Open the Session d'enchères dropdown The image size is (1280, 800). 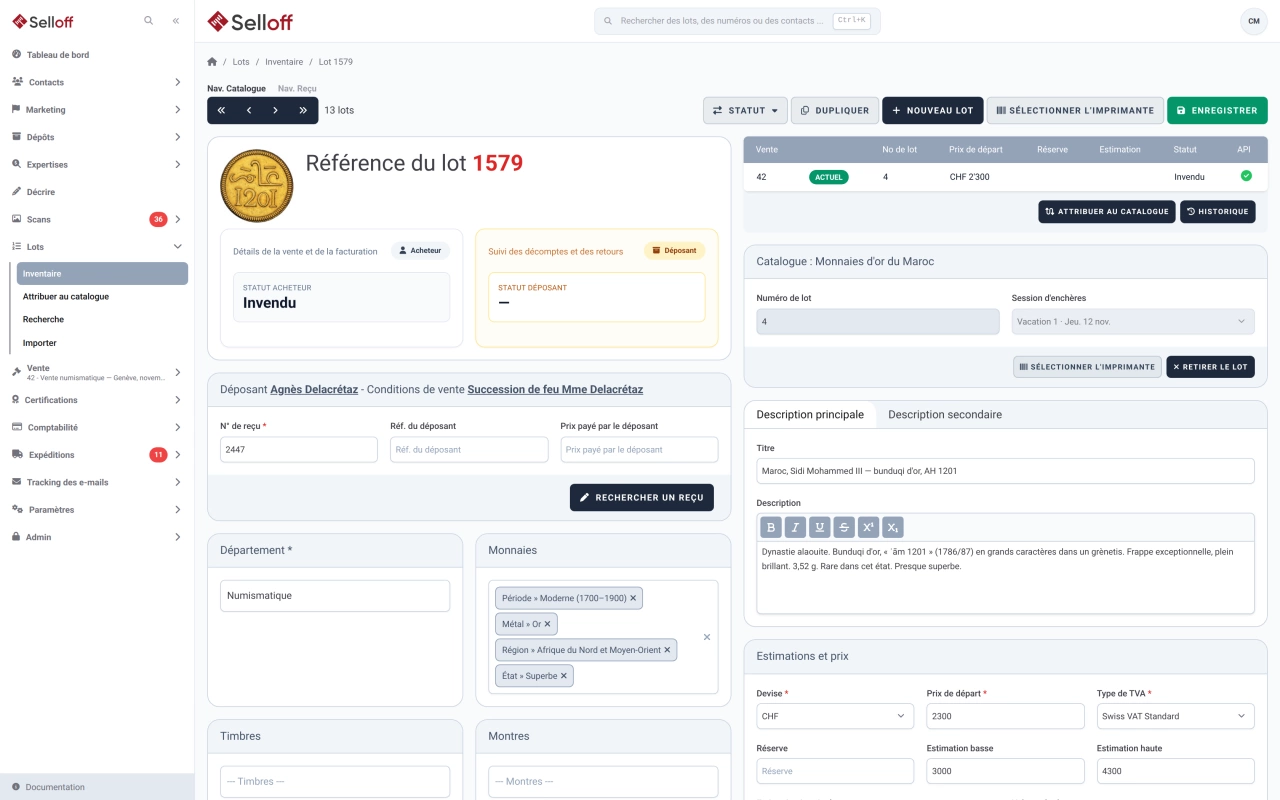[x=1132, y=322]
